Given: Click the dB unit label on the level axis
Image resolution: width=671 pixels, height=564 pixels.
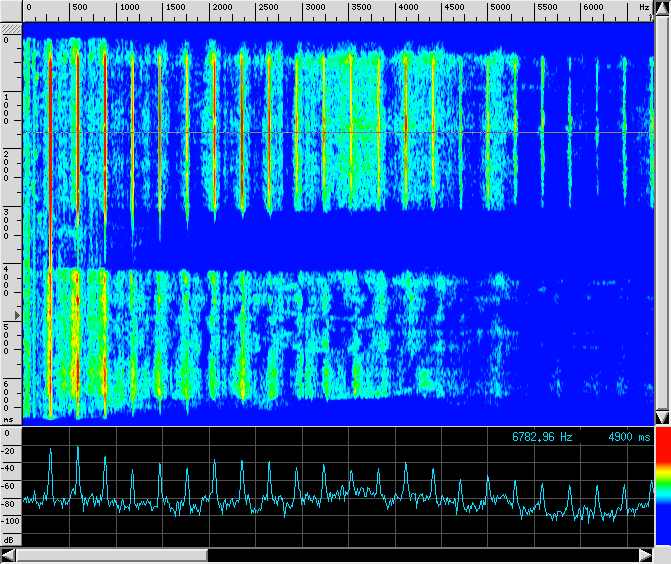Looking at the screenshot, I should [x=9, y=540].
